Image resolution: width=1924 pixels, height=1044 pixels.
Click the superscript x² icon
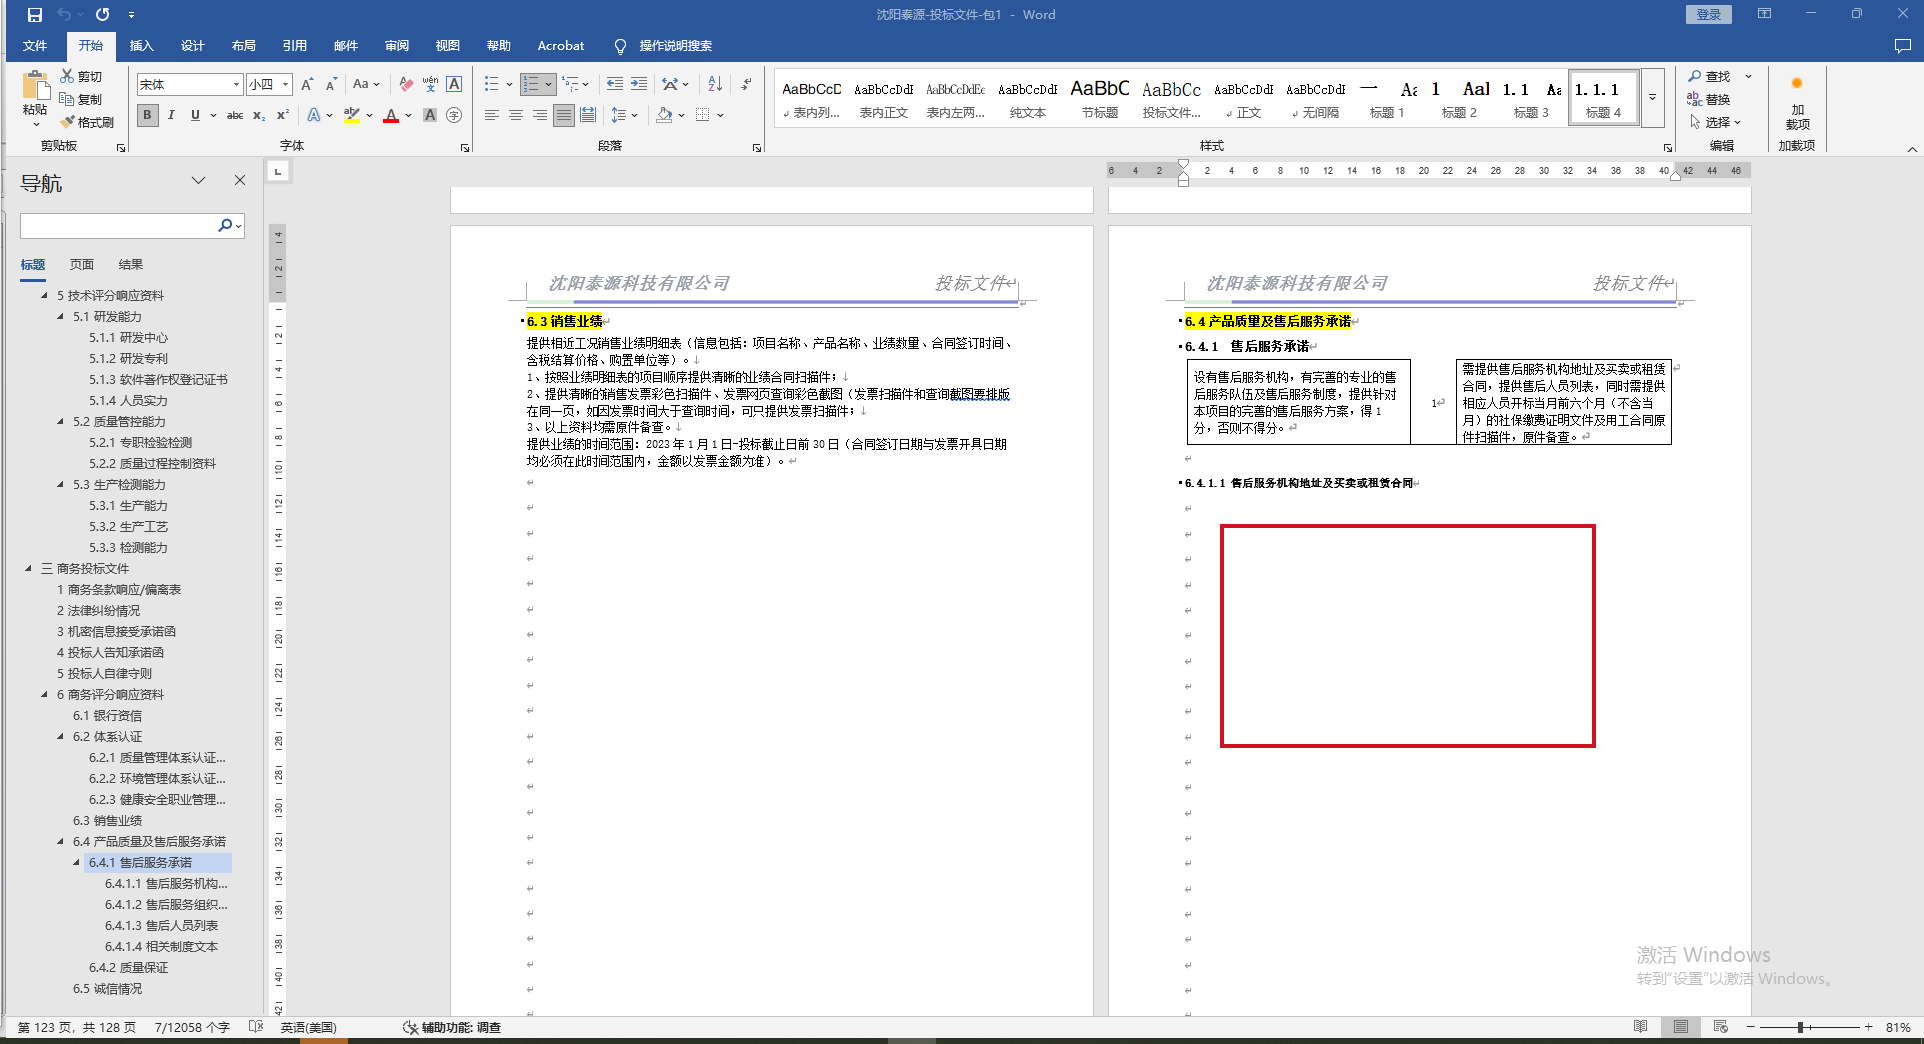tap(283, 115)
